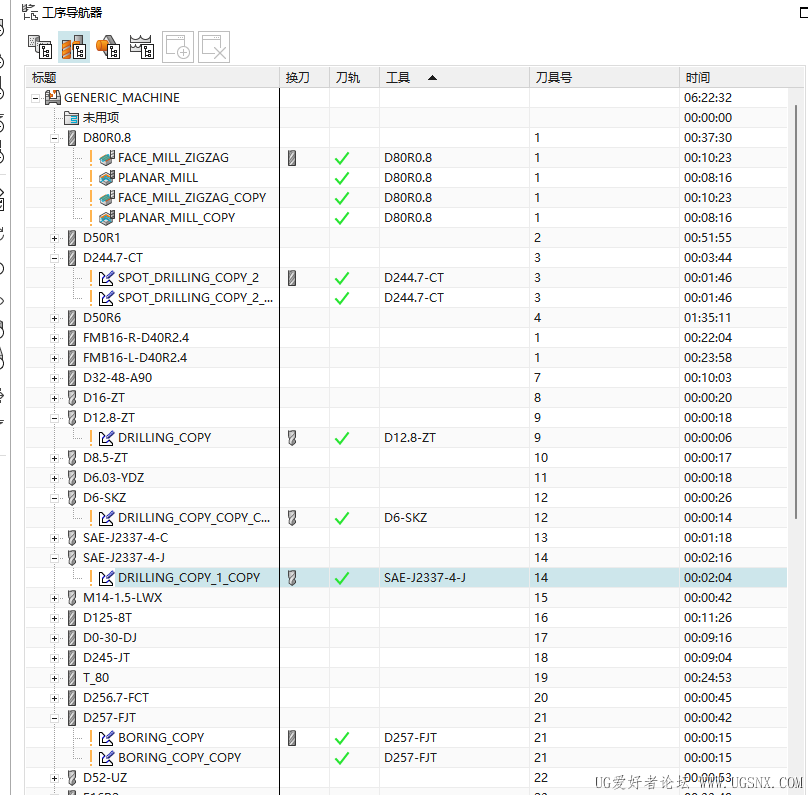
Task: Click the vertical scrollbar of navigator
Action: [x=797, y=300]
